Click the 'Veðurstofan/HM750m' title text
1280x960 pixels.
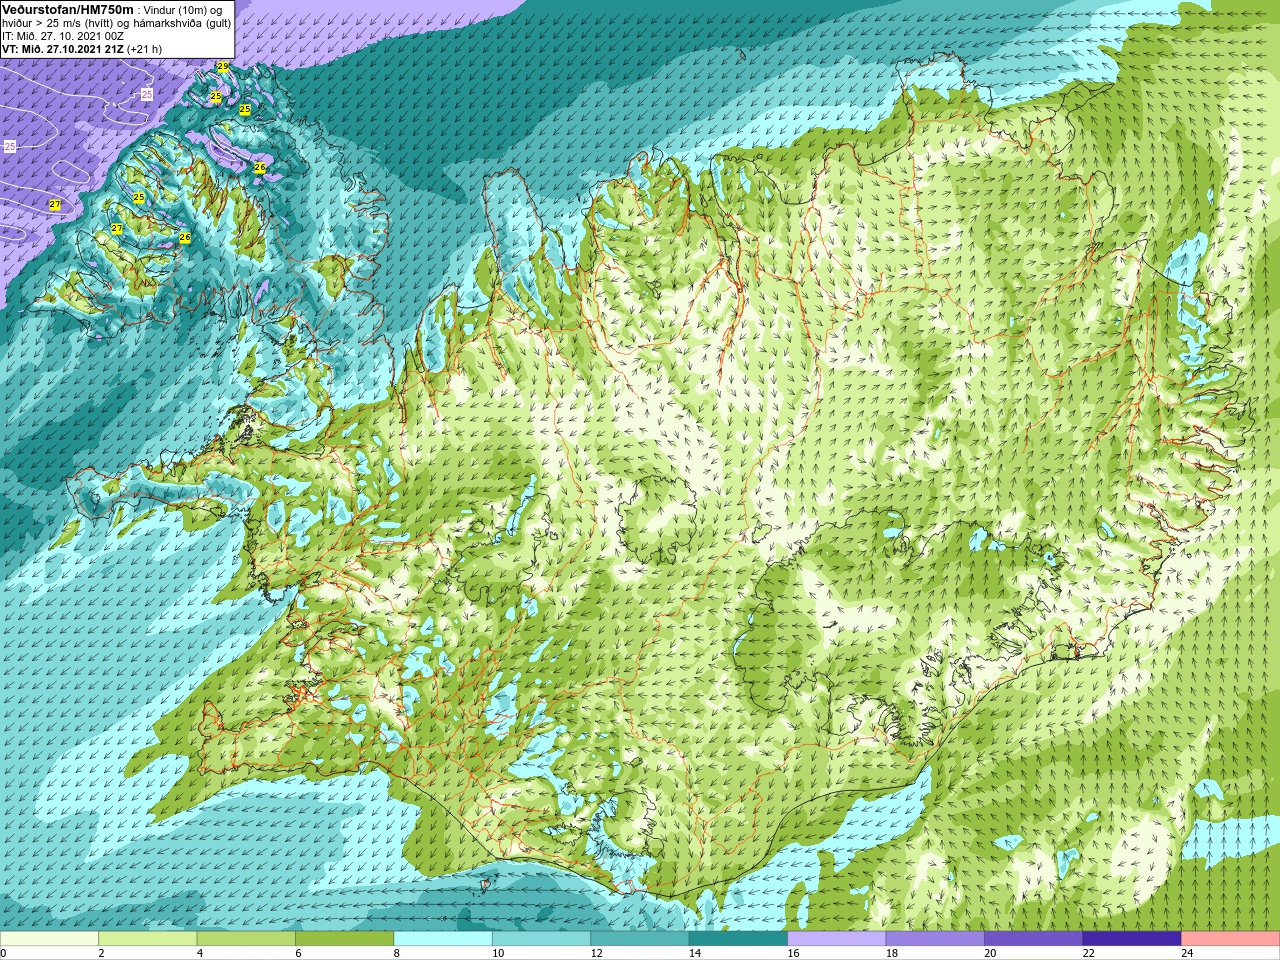click(68, 9)
